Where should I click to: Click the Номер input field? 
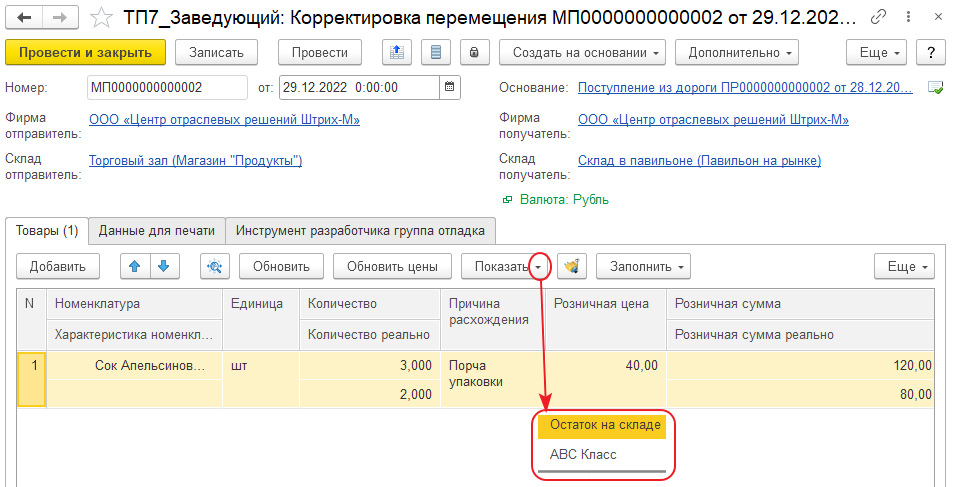pos(166,87)
